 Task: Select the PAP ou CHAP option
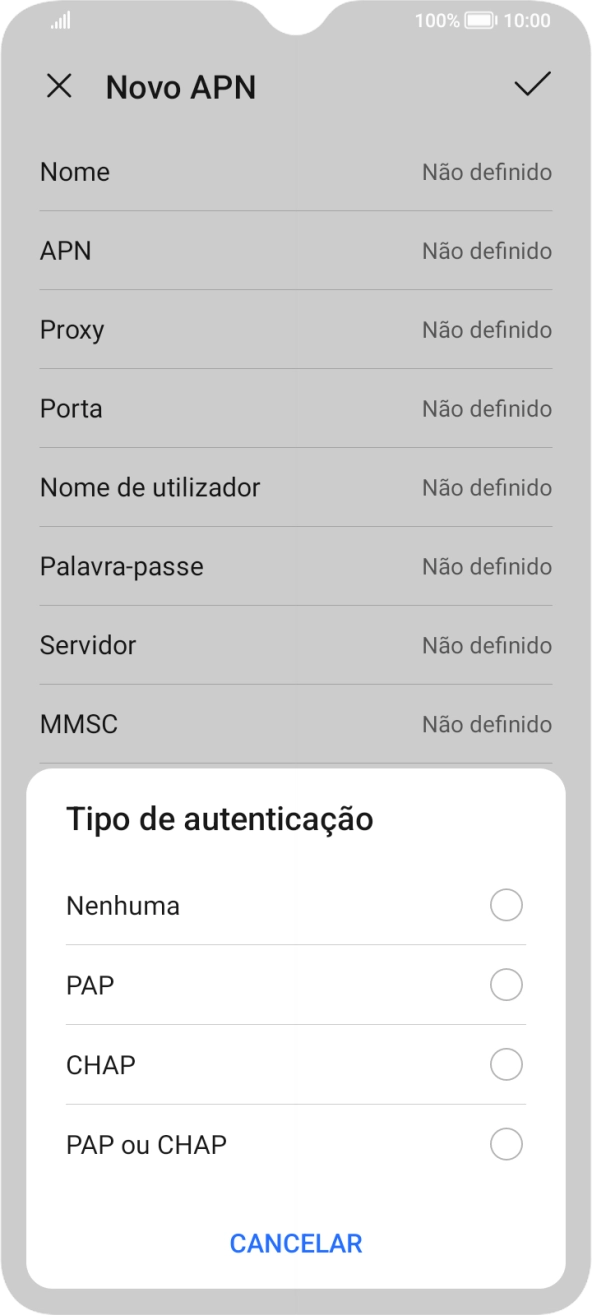(296, 1144)
